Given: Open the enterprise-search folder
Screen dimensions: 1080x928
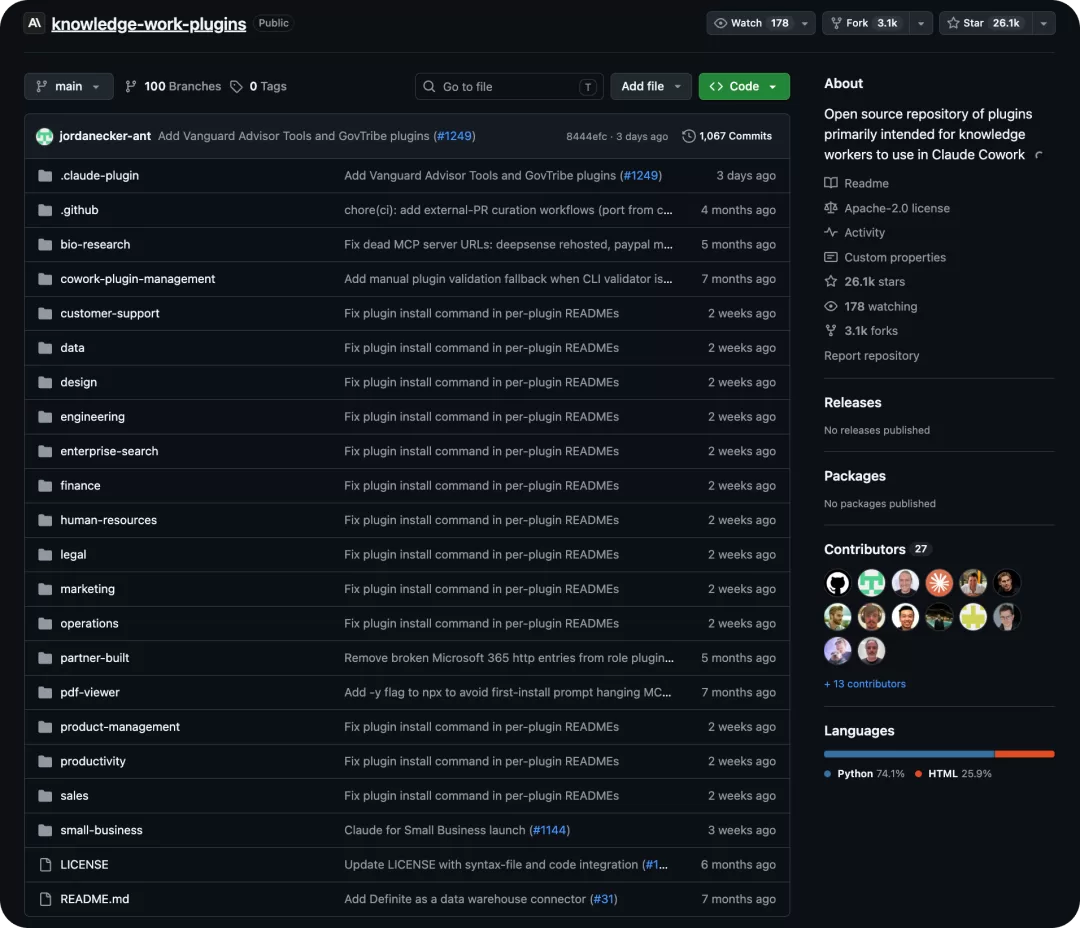Looking at the screenshot, I should [x=109, y=451].
